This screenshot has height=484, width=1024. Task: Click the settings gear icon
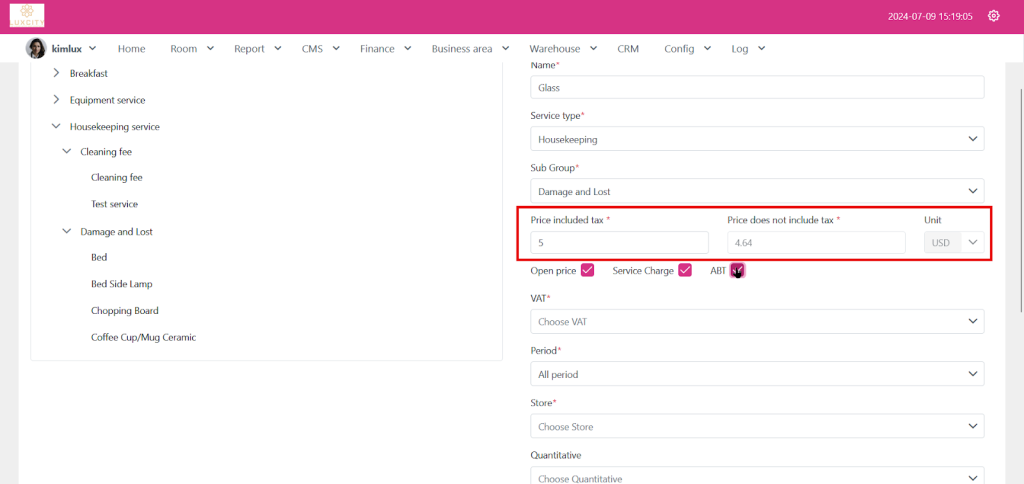pyautogui.click(x=993, y=16)
